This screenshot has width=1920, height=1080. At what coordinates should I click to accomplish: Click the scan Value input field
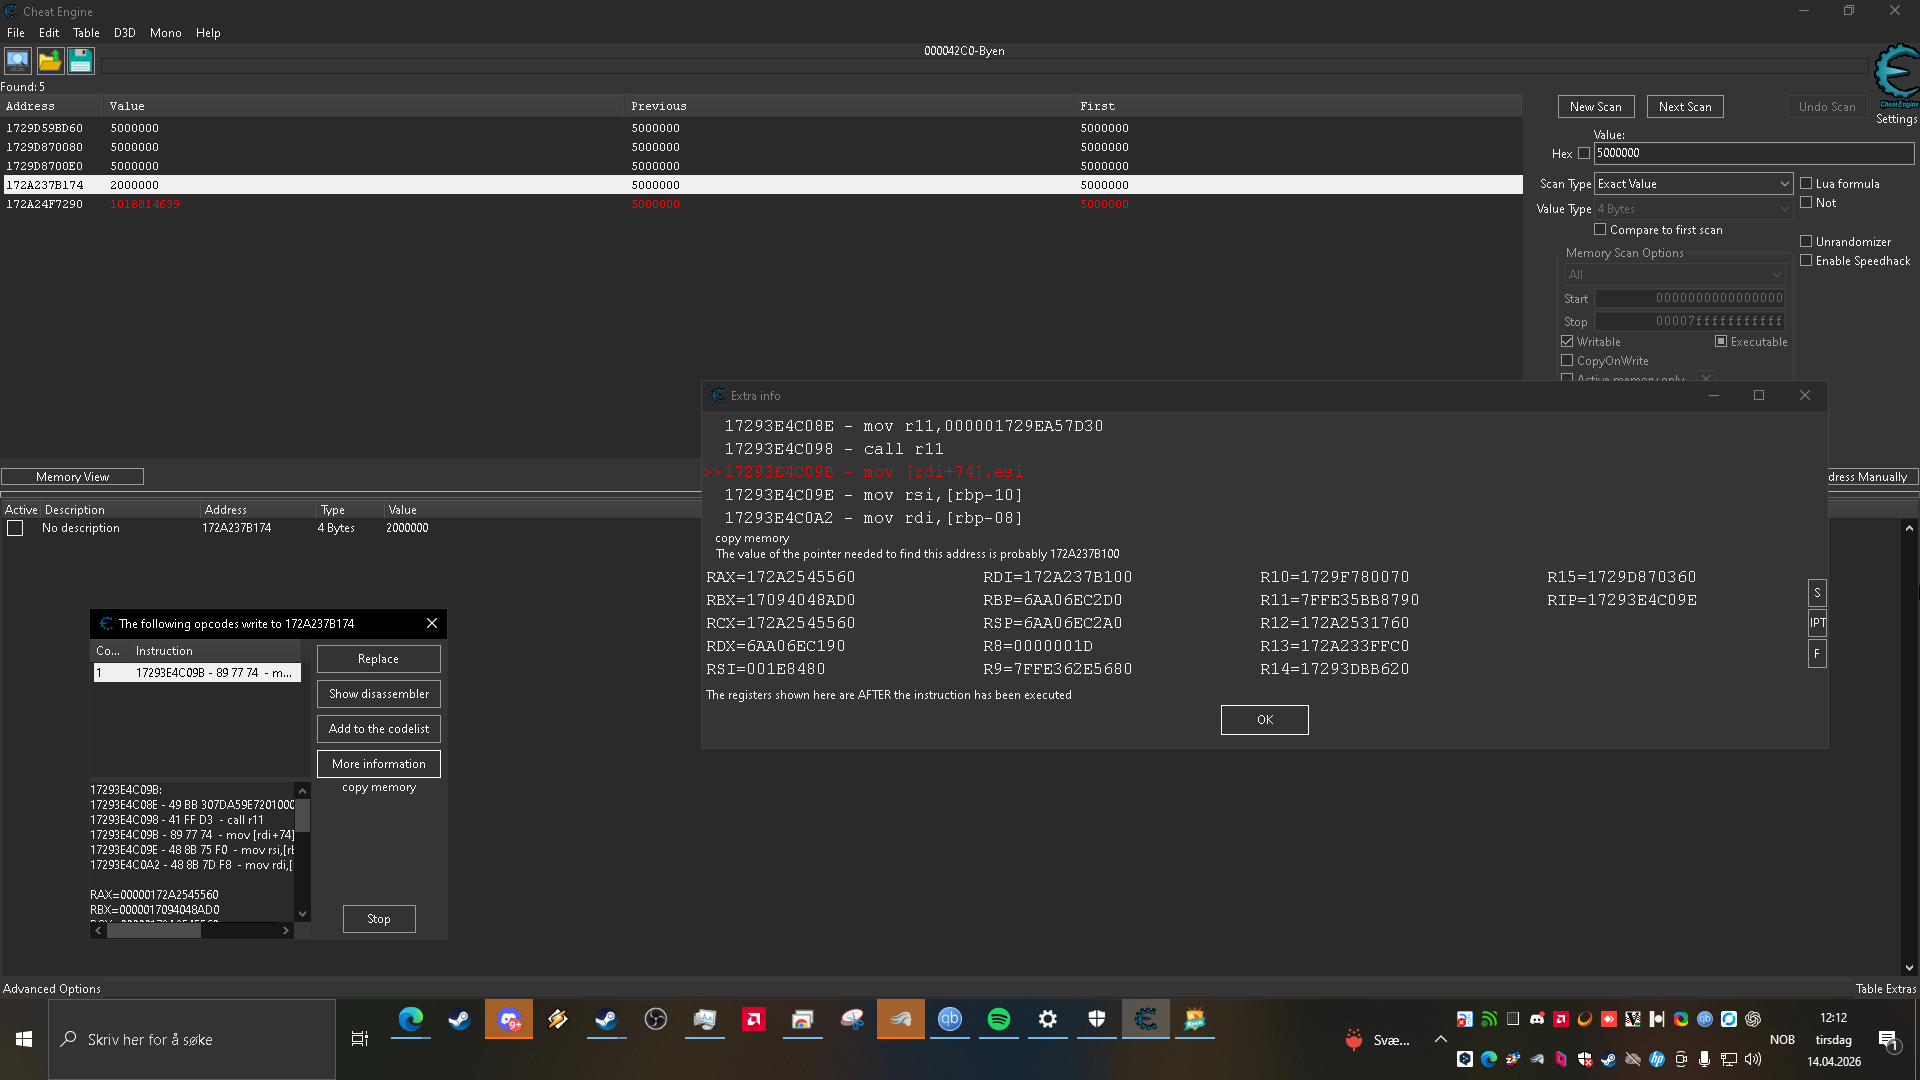click(x=1752, y=153)
